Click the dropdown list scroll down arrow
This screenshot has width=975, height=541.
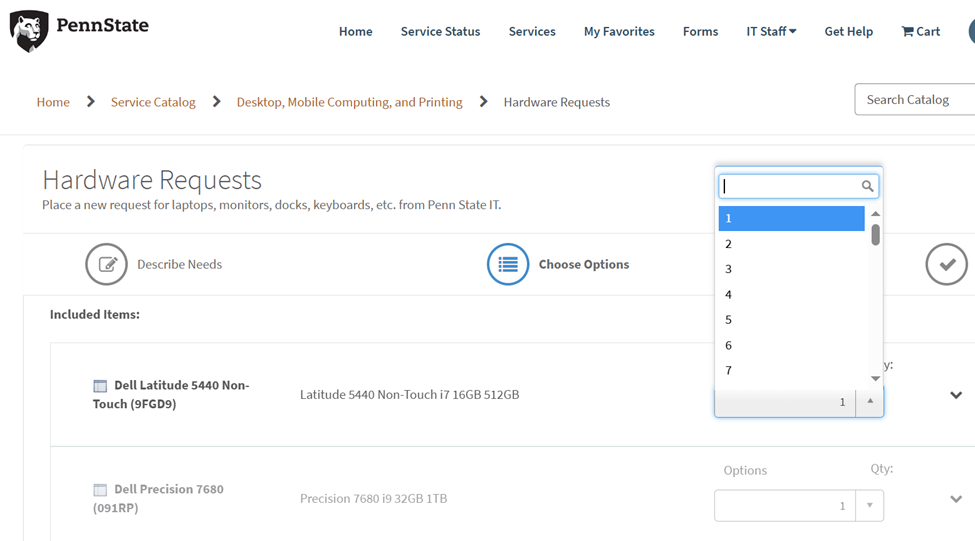pos(876,378)
